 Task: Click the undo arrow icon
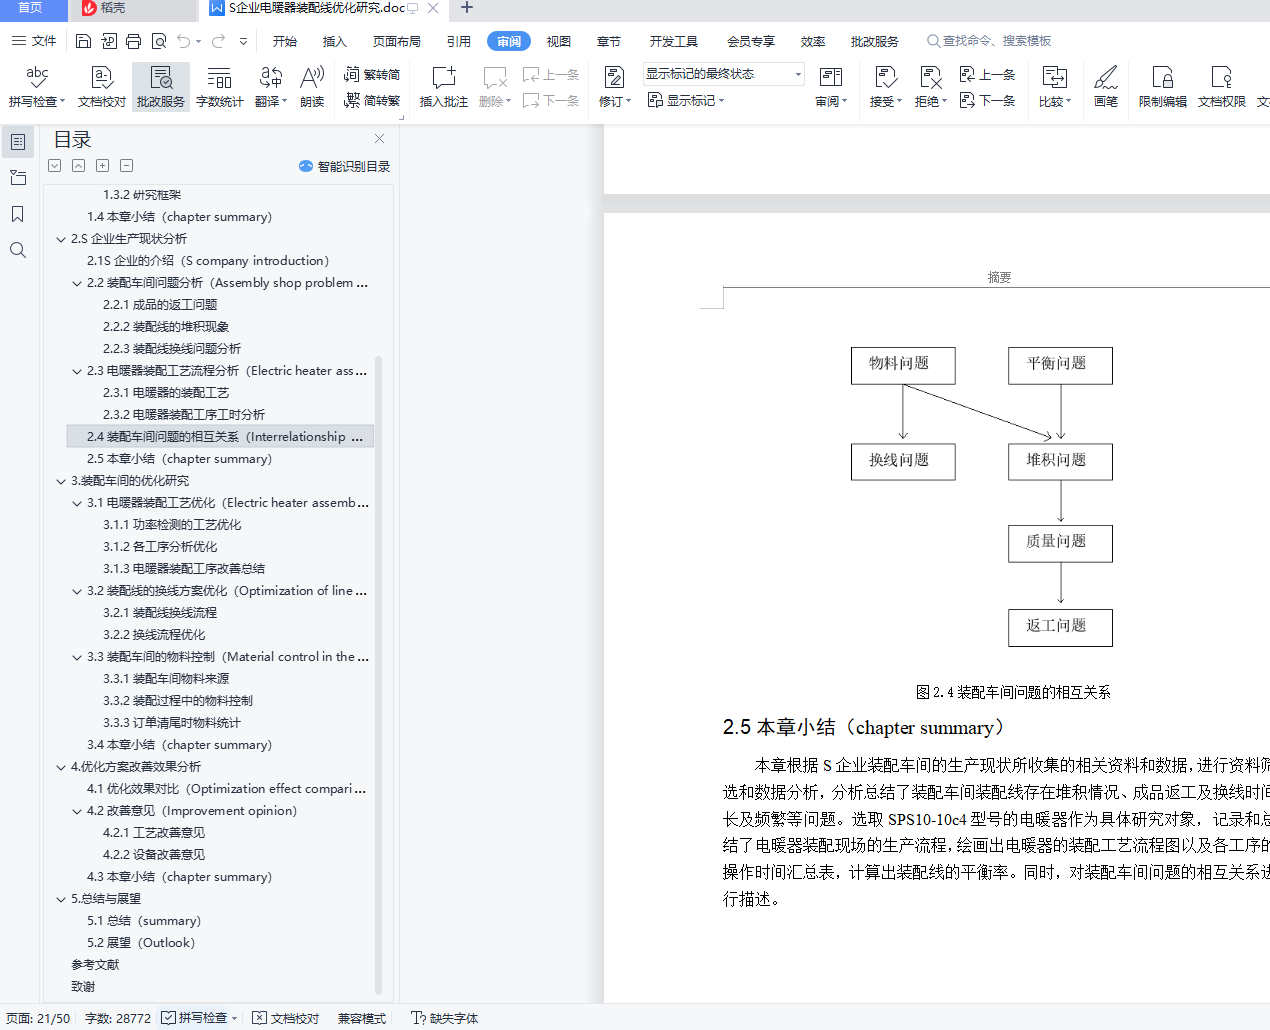(184, 41)
